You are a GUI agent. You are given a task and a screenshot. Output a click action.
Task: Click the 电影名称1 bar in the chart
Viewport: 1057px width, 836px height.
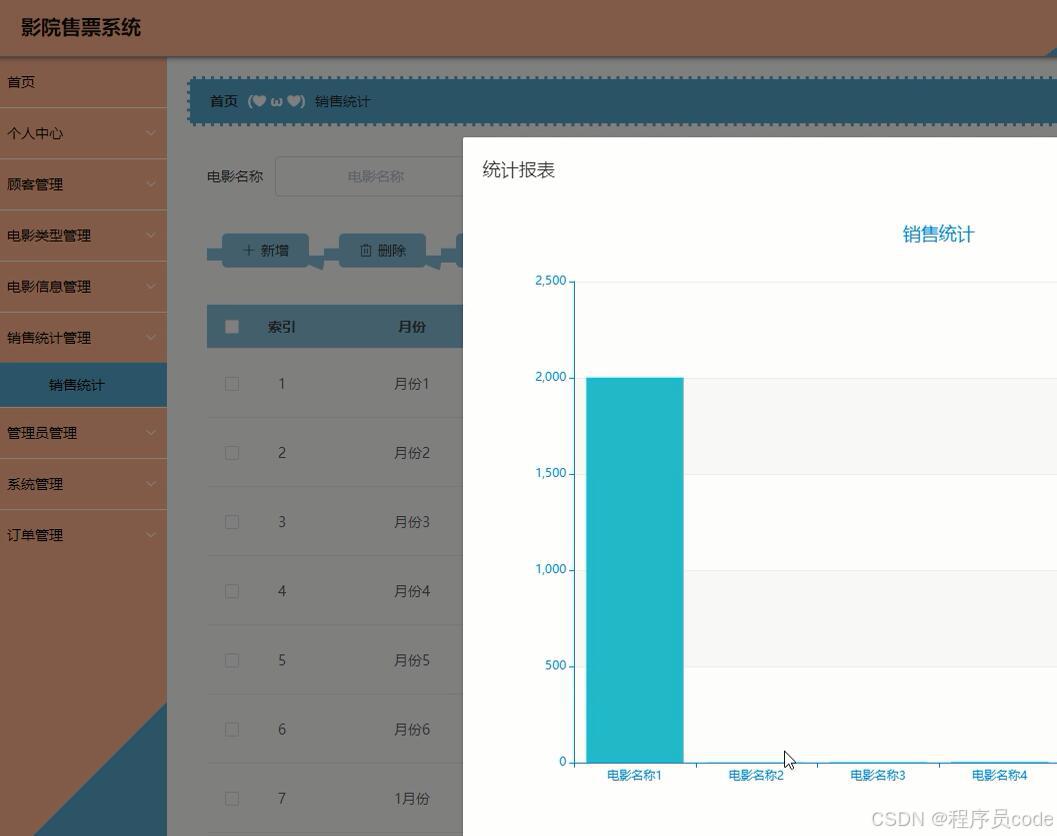(634, 570)
